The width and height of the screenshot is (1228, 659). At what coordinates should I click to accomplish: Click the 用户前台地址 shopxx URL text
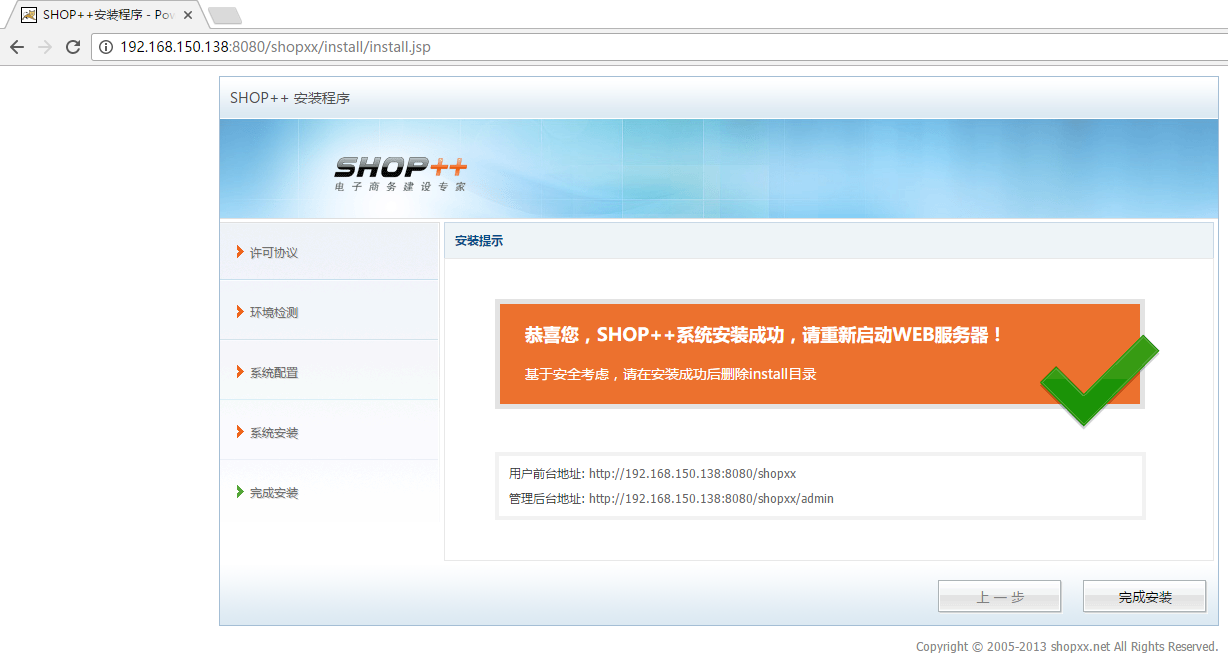coord(692,474)
